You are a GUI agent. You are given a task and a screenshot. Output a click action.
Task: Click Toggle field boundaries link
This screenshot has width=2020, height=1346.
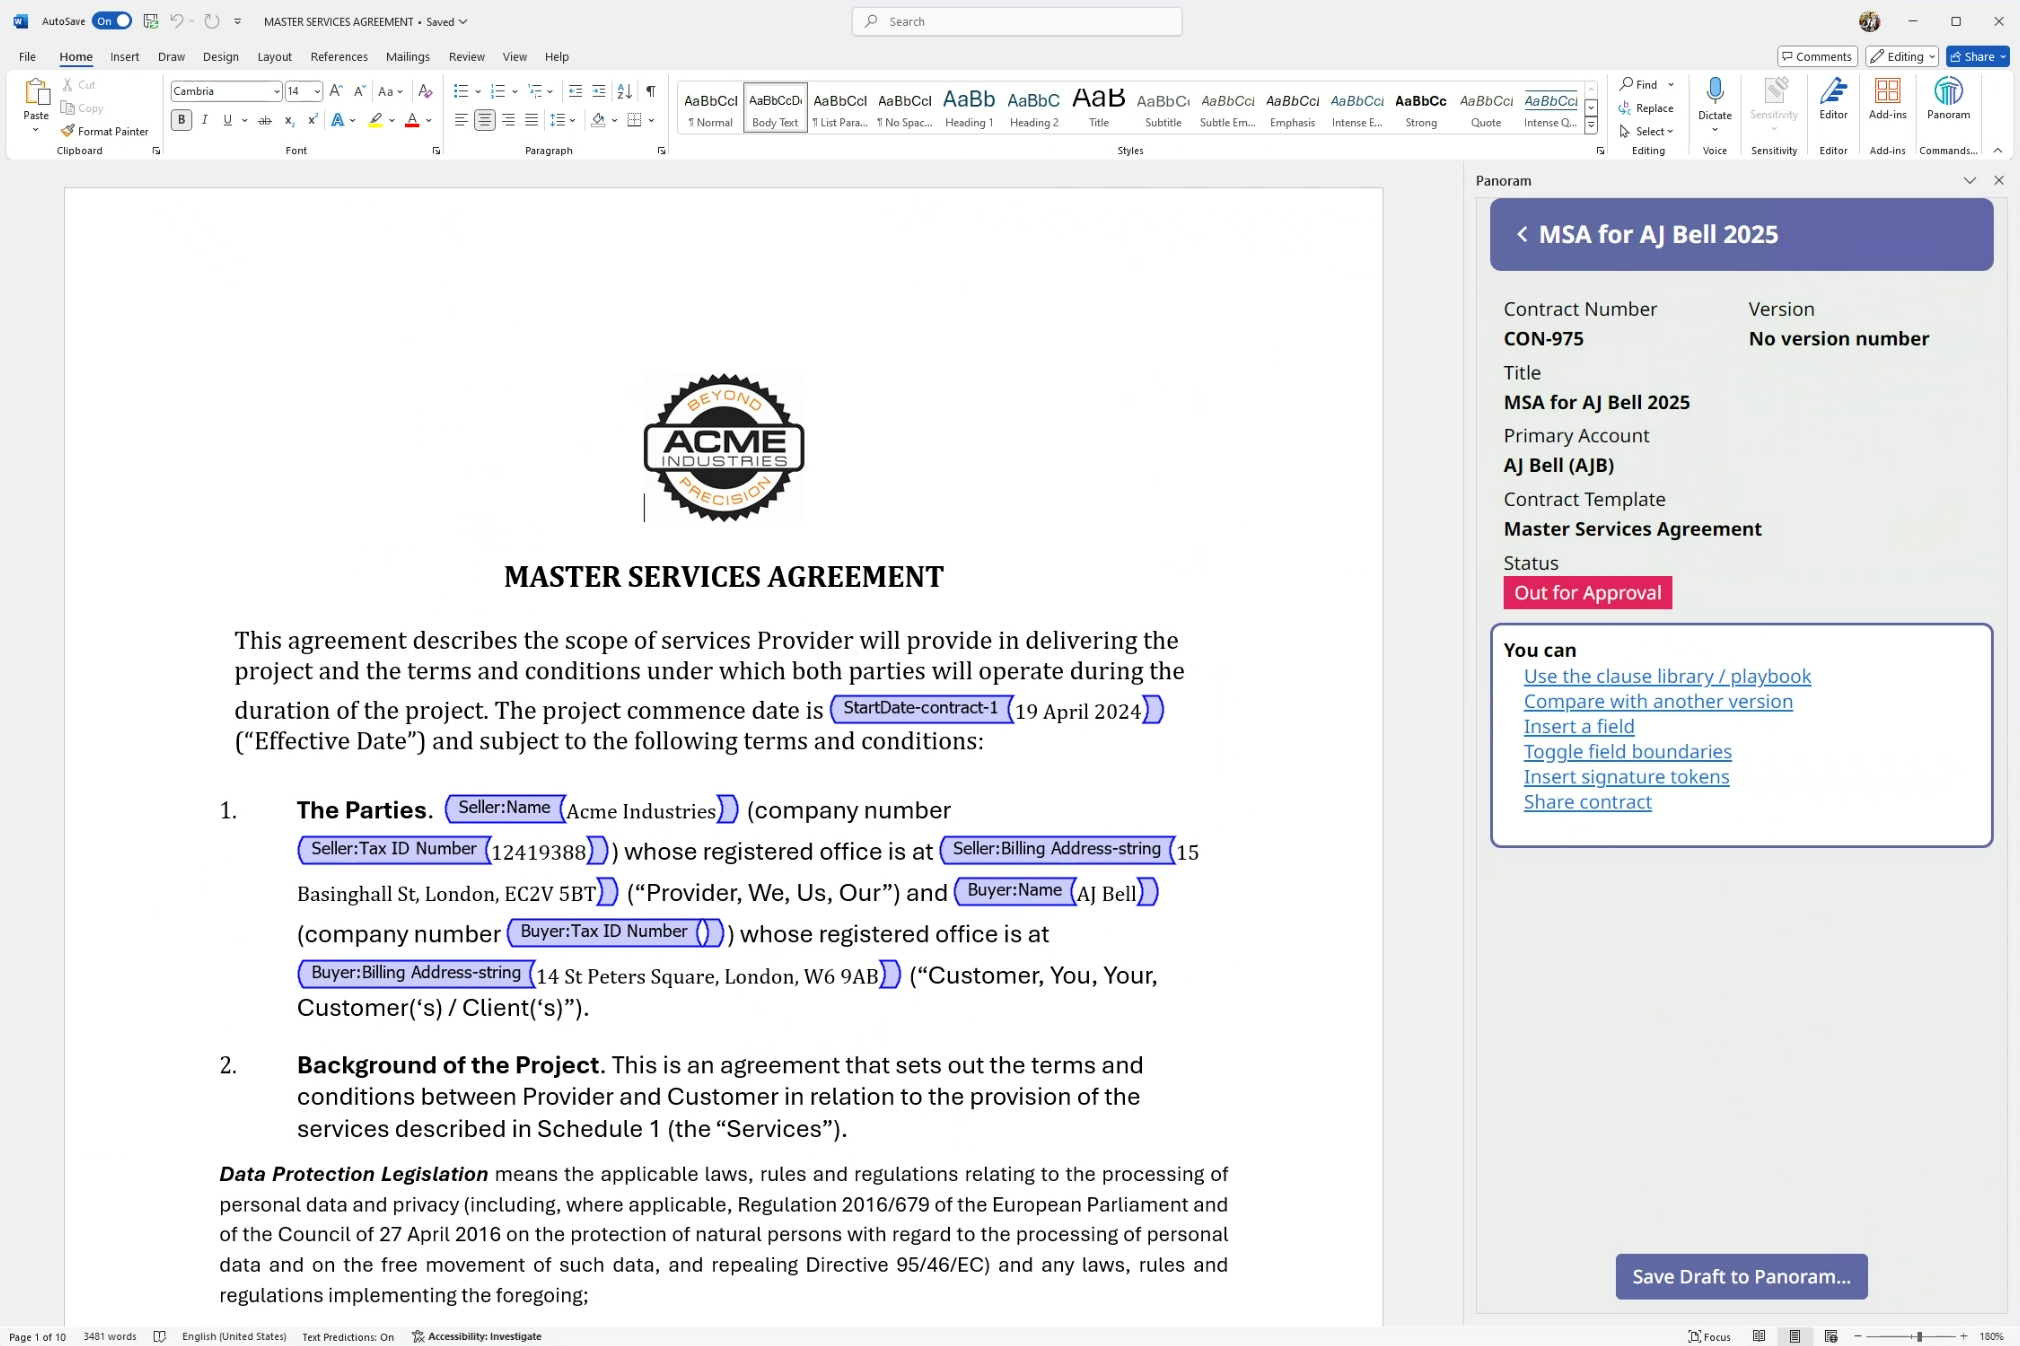click(x=1627, y=751)
